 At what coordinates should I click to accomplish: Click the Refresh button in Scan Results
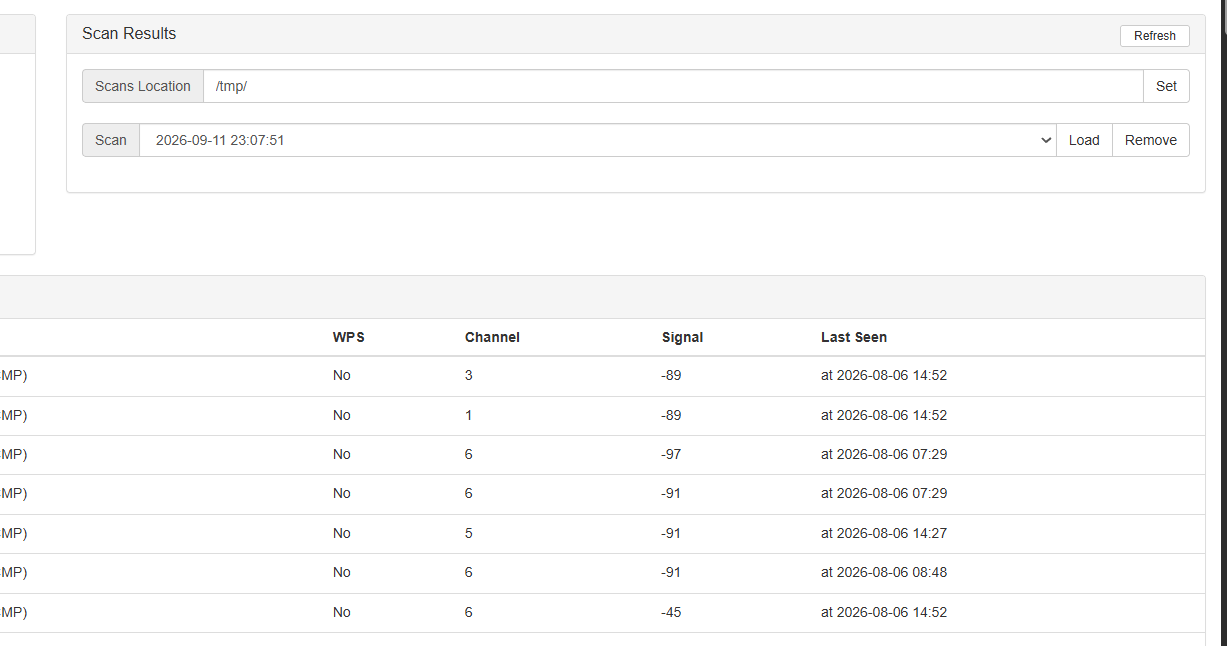tap(1155, 36)
